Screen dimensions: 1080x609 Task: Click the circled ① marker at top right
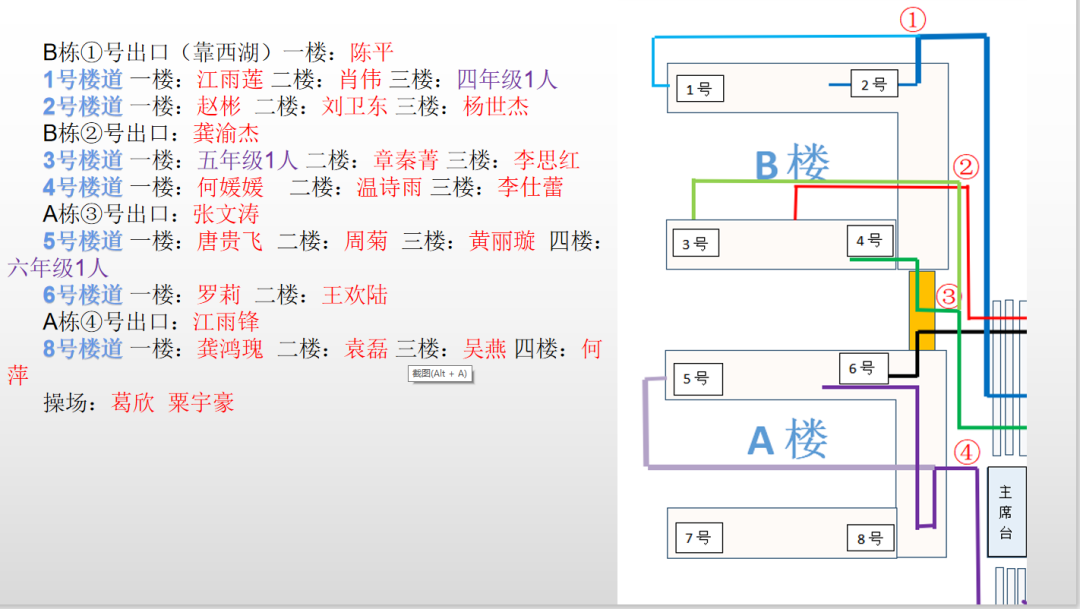[x=912, y=18]
